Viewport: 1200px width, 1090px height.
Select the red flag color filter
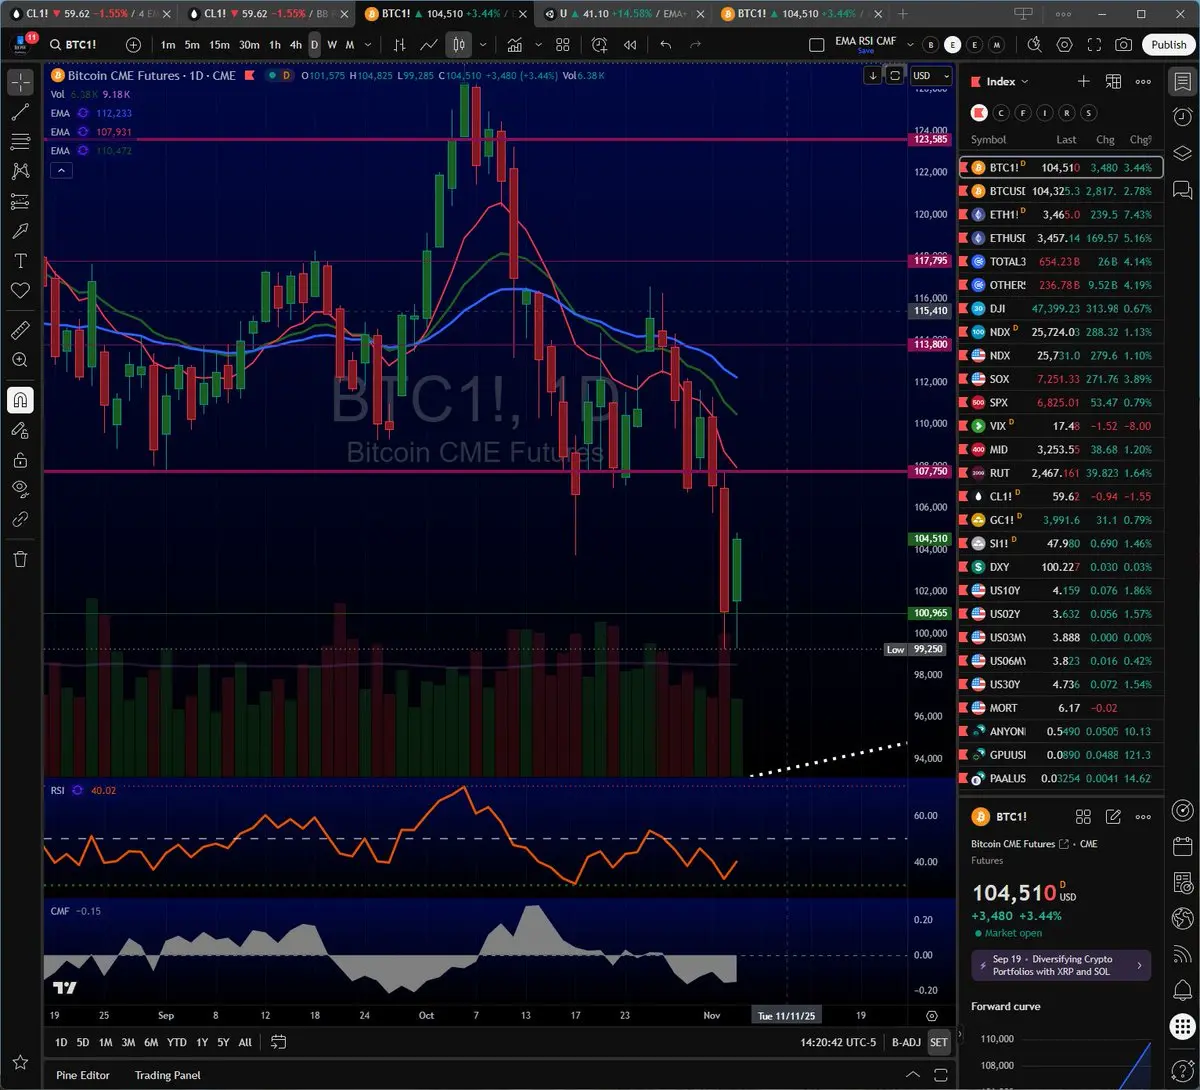click(977, 113)
